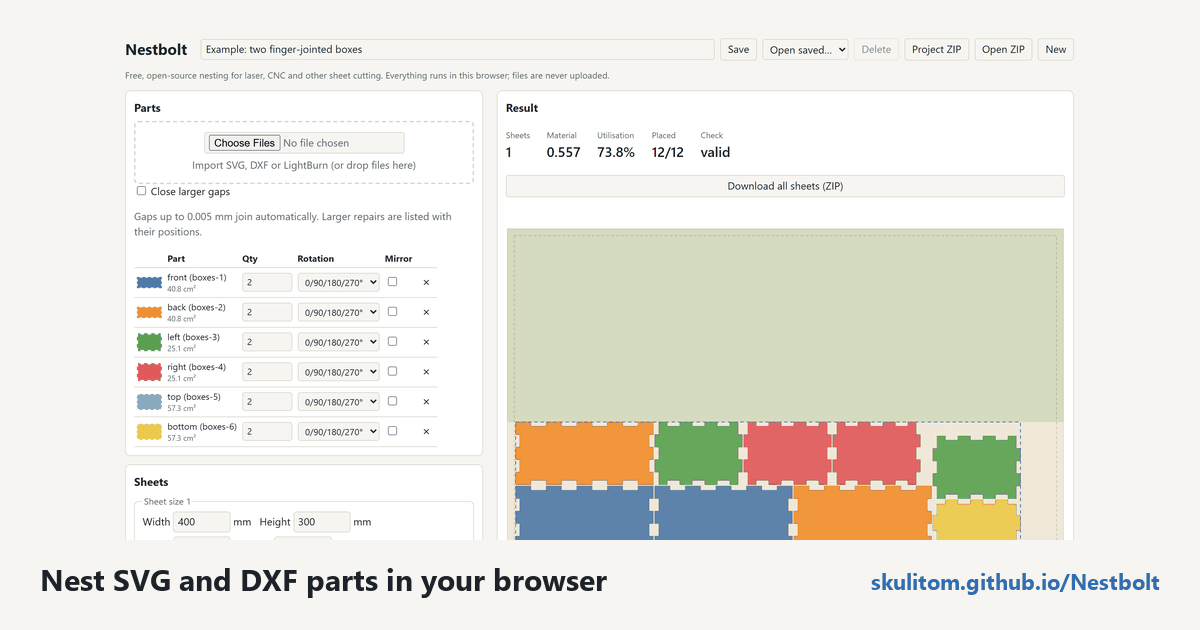This screenshot has height=630, width=1200.
Task: Click the 'skulitom.github.io/Nestbolt' link text
Action: [x=1015, y=583]
